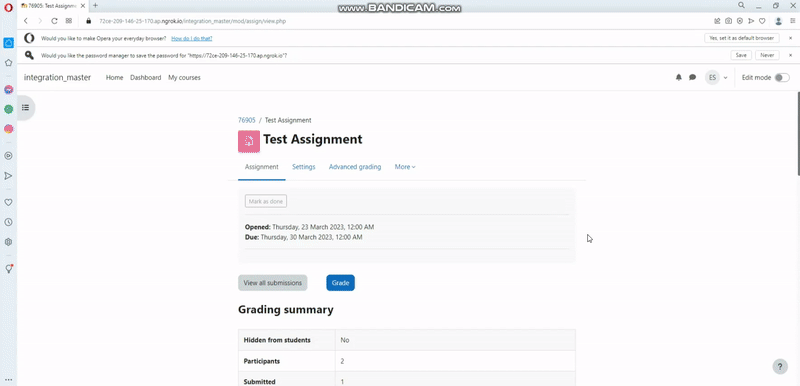Open sidebar three-dots setup menu
This screenshot has width=800, height=386.
click(x=8, y=380)
